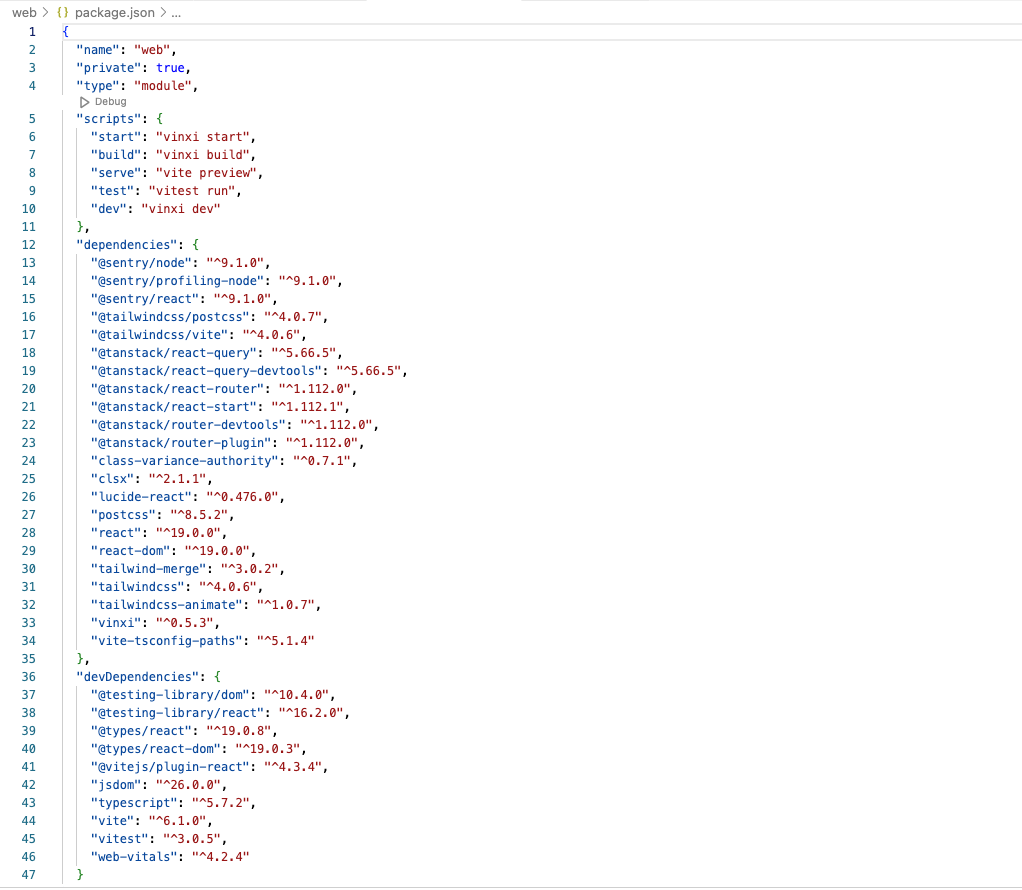Viewport: 1022px width, 890px height.
Task: Click the "@tailwindcss/postcss" dependency name
Action: (170, 317)
